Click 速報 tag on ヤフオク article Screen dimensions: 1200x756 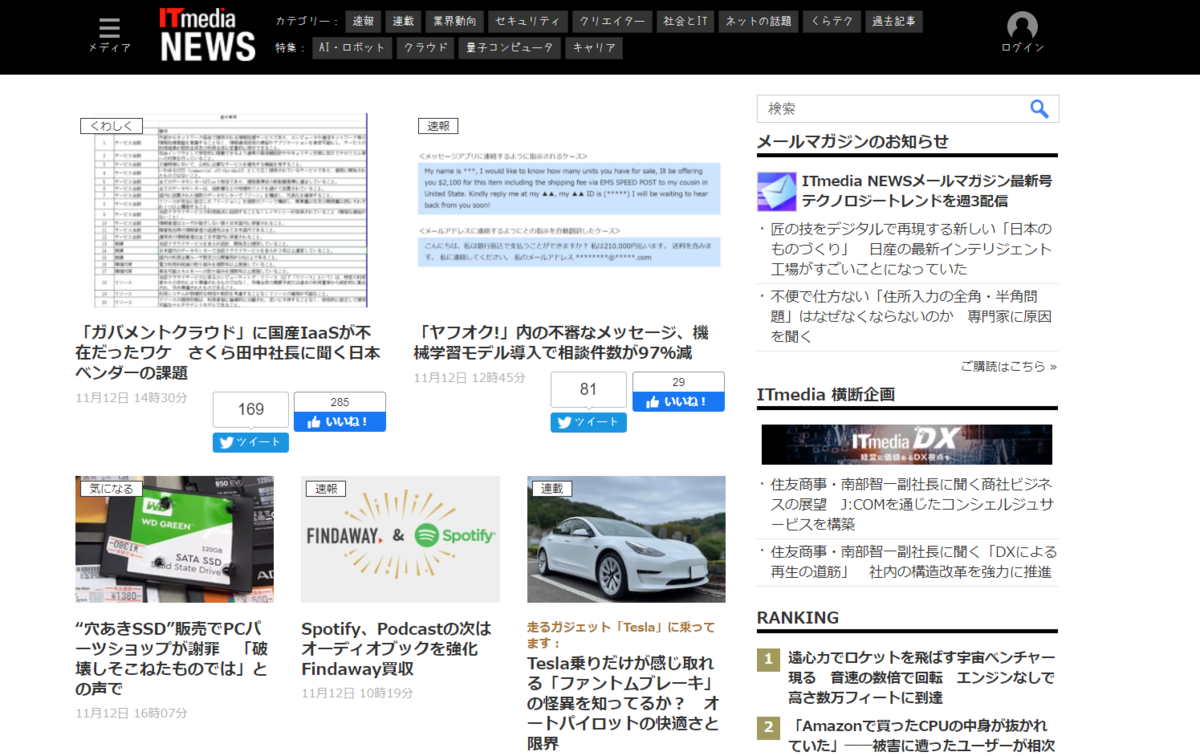[438, 126]
